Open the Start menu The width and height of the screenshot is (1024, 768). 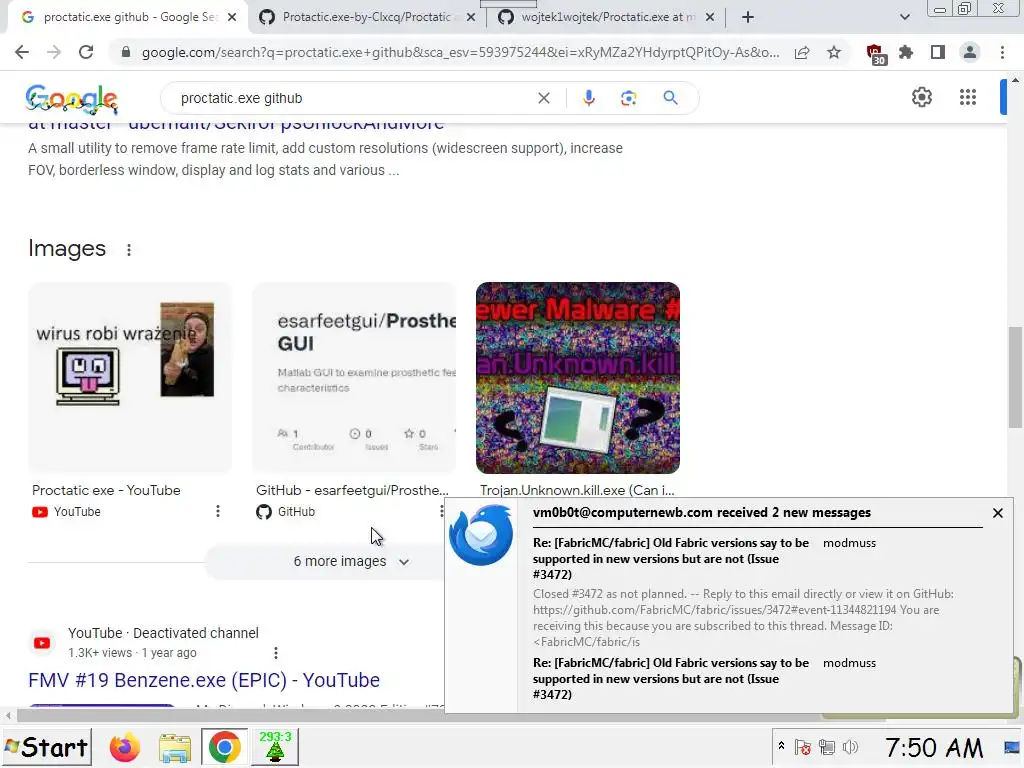tap(47, 747)
